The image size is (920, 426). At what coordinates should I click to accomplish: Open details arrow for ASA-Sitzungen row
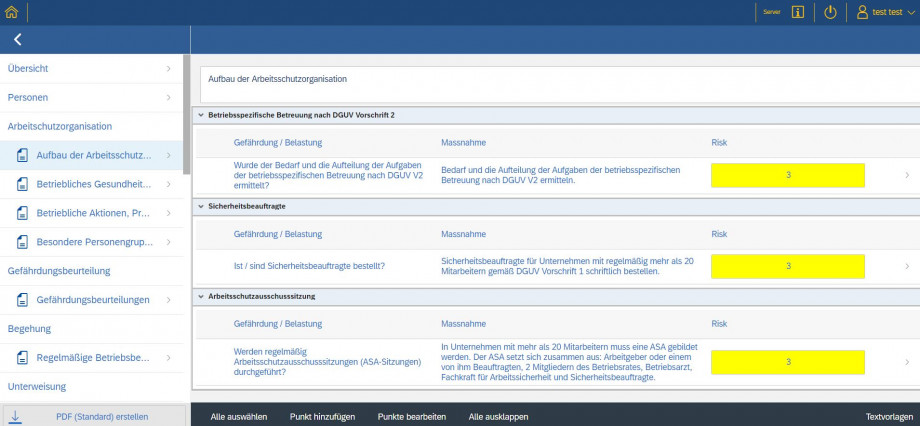pyautogui.click(x=907, y=362)
